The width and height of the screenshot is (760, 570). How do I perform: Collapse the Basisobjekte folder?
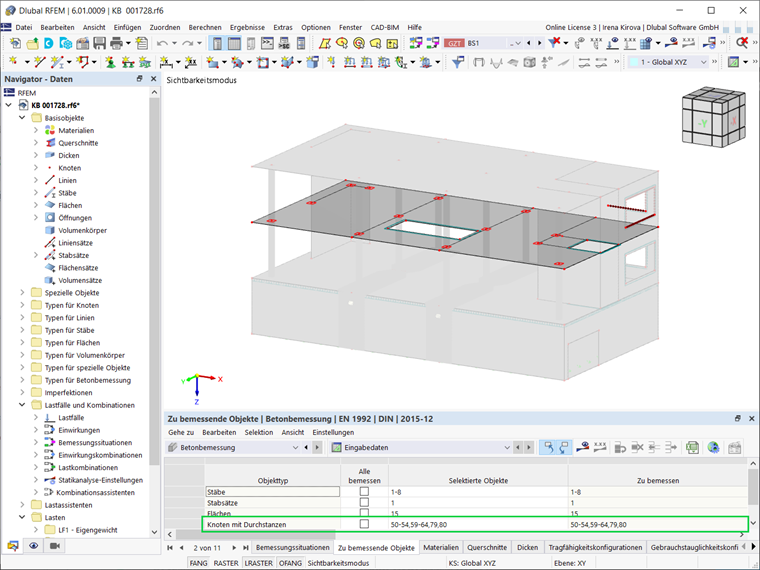point(22,118)
